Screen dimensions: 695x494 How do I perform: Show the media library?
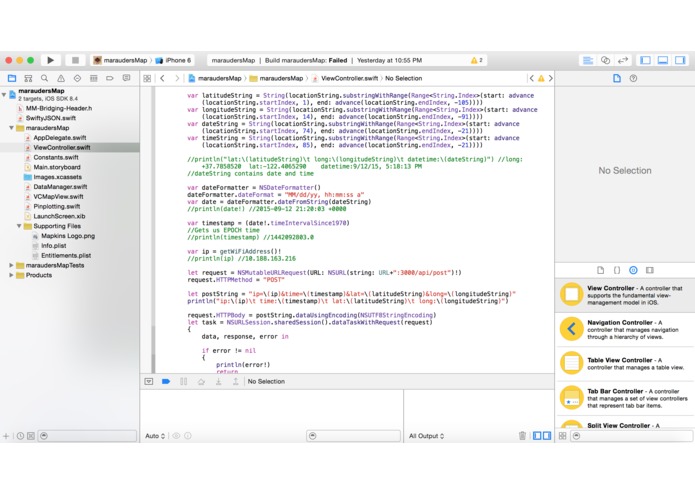click(650, 270)
